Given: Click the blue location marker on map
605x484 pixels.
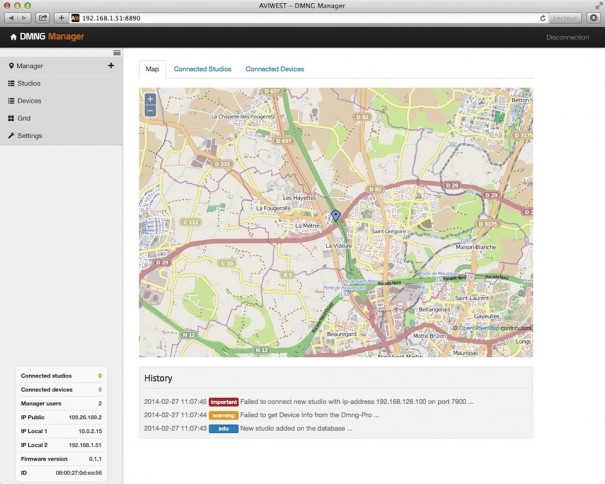Looking at the screenshot, I should [336, 215].
